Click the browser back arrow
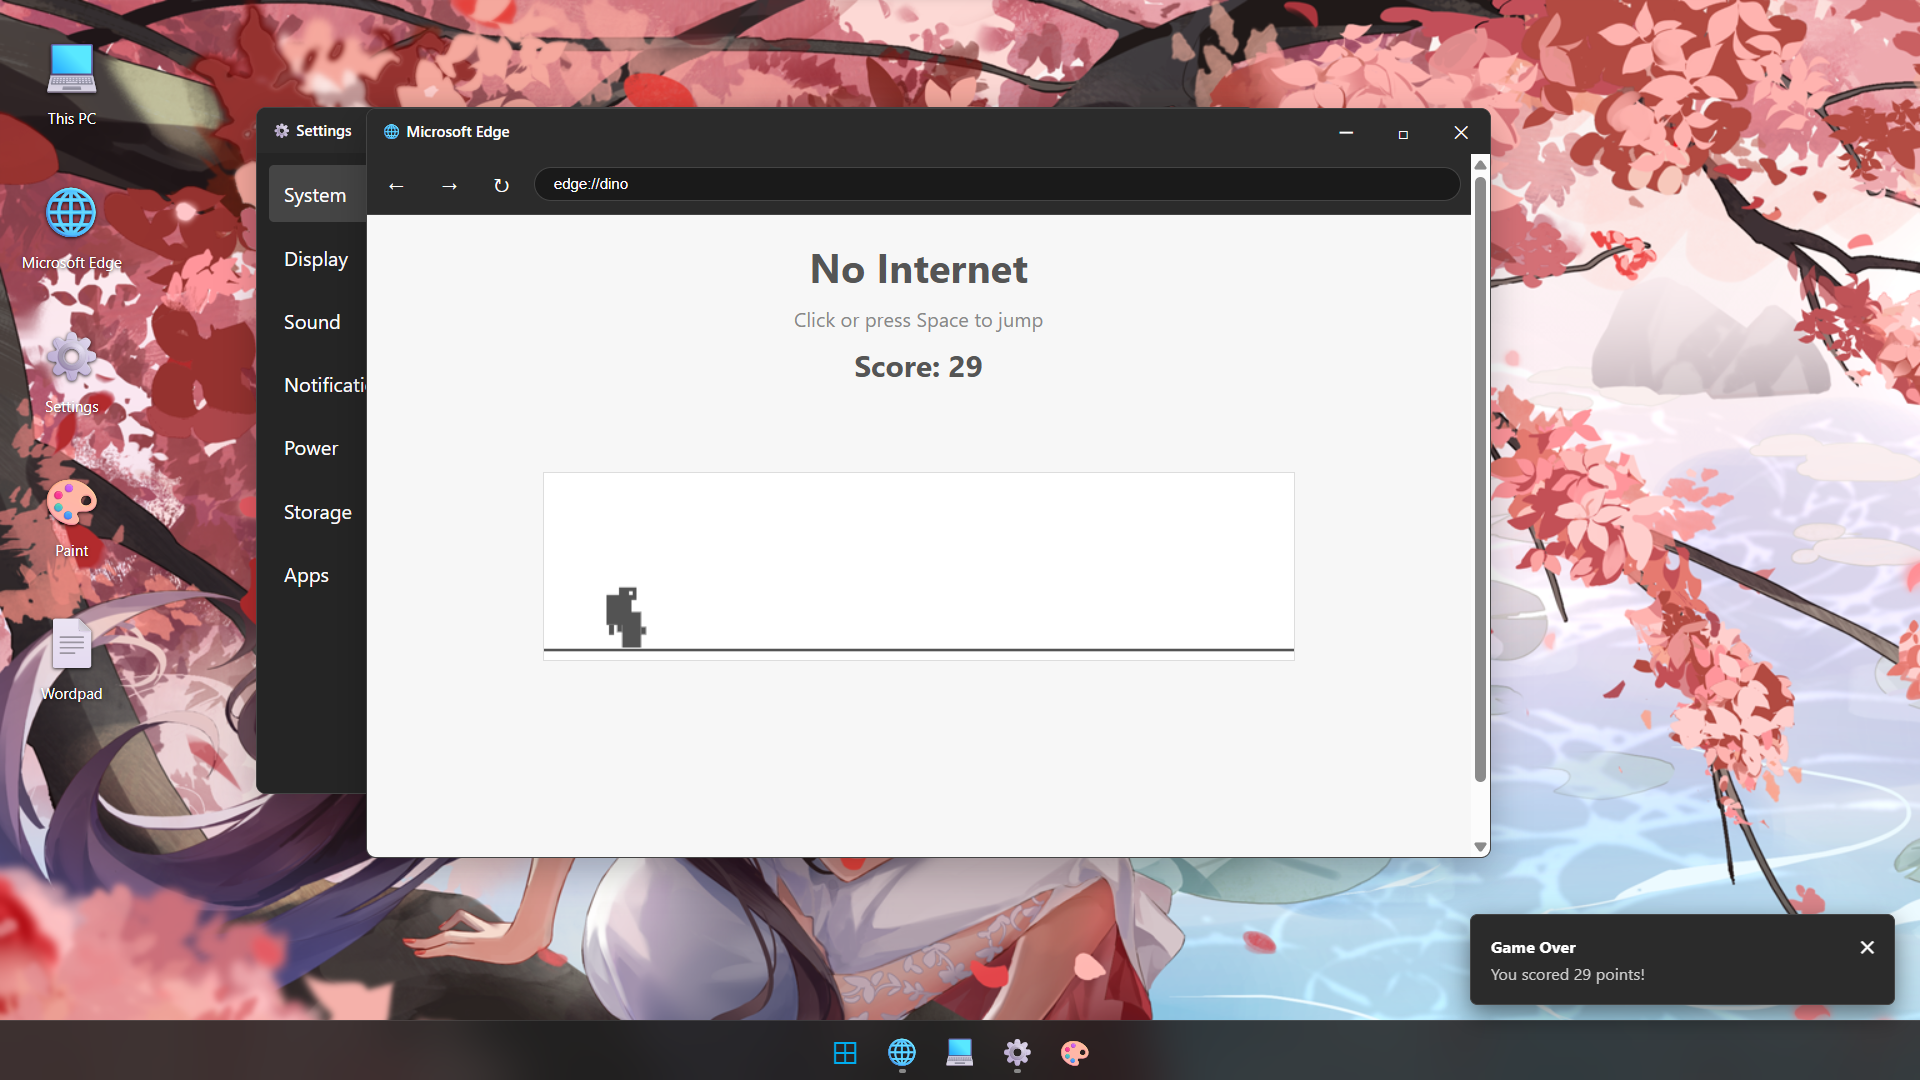 point(396,185)
